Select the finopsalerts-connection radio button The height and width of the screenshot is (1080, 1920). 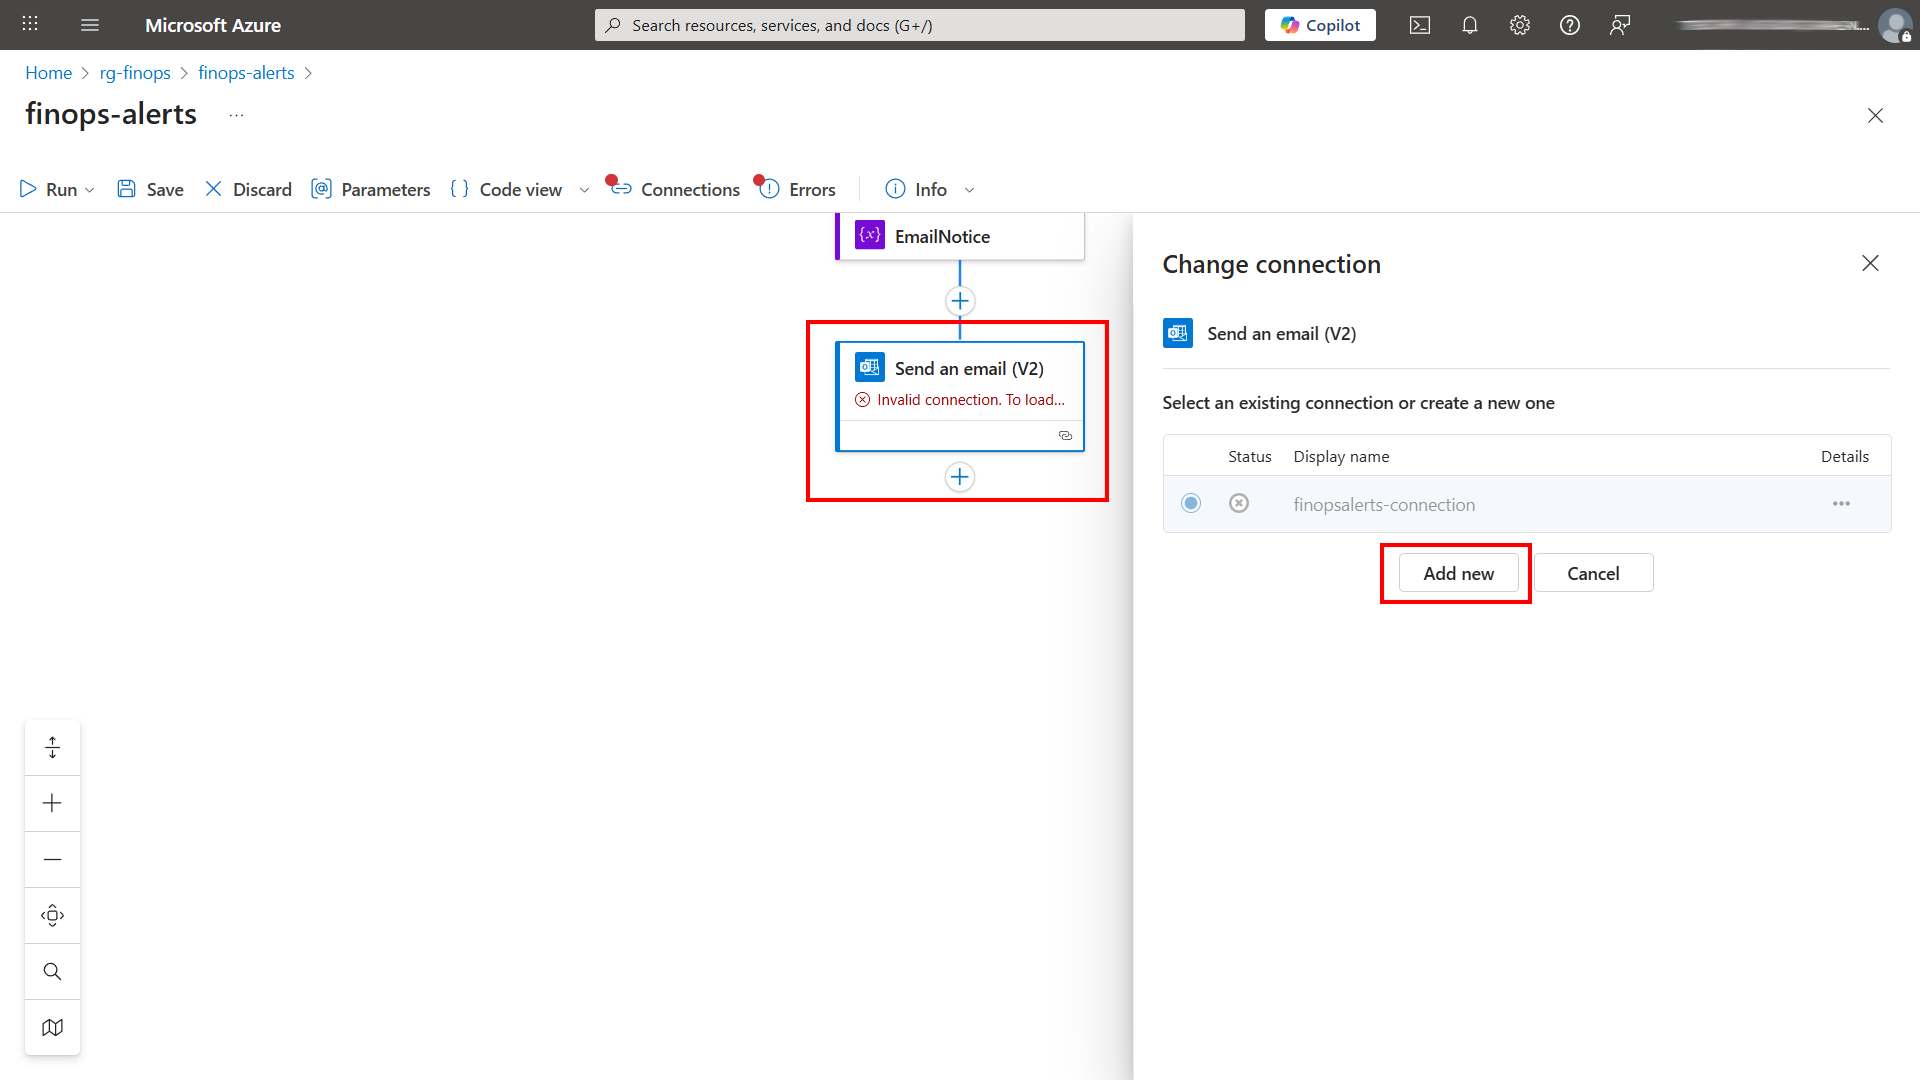tap(1190, 503)
